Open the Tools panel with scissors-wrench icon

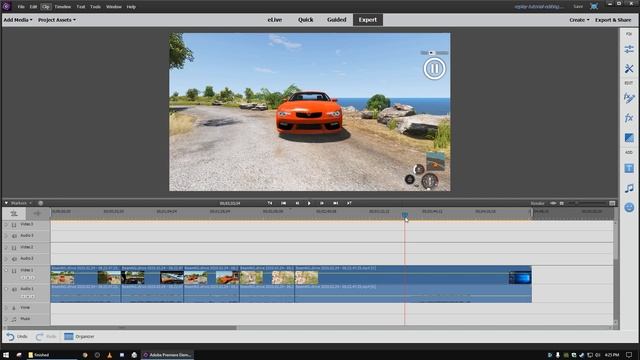(629, 69)
